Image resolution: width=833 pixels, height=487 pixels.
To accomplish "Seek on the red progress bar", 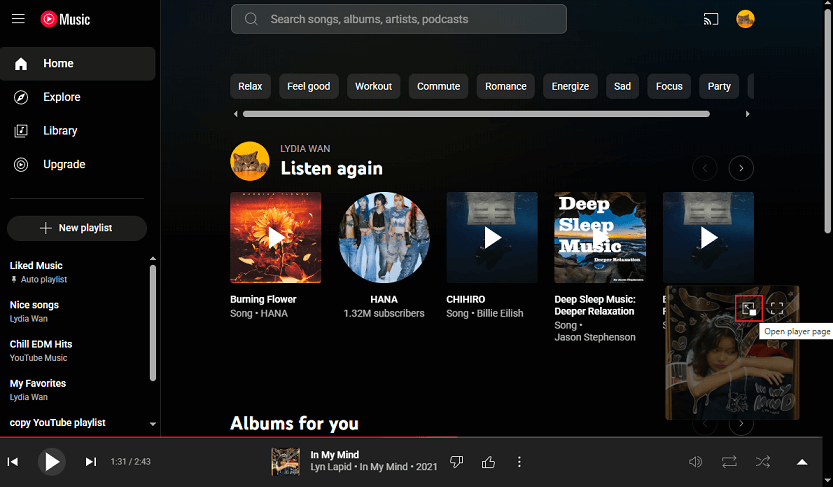I will pyautogui.click(x=228, y=437).
